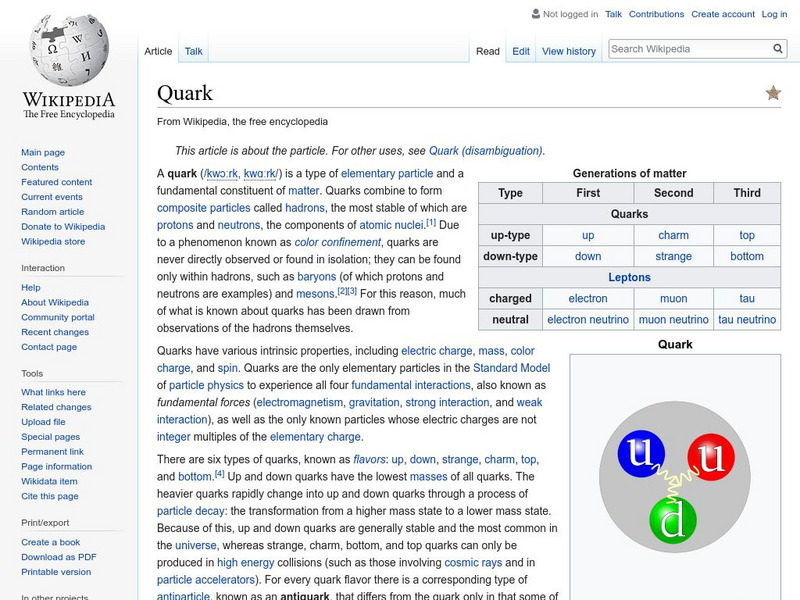Click the reference [4] footnote marker

coord(219,473)
